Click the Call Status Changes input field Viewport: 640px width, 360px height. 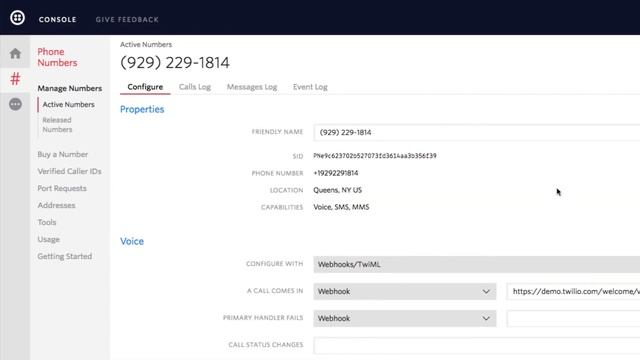coord(477,345)
